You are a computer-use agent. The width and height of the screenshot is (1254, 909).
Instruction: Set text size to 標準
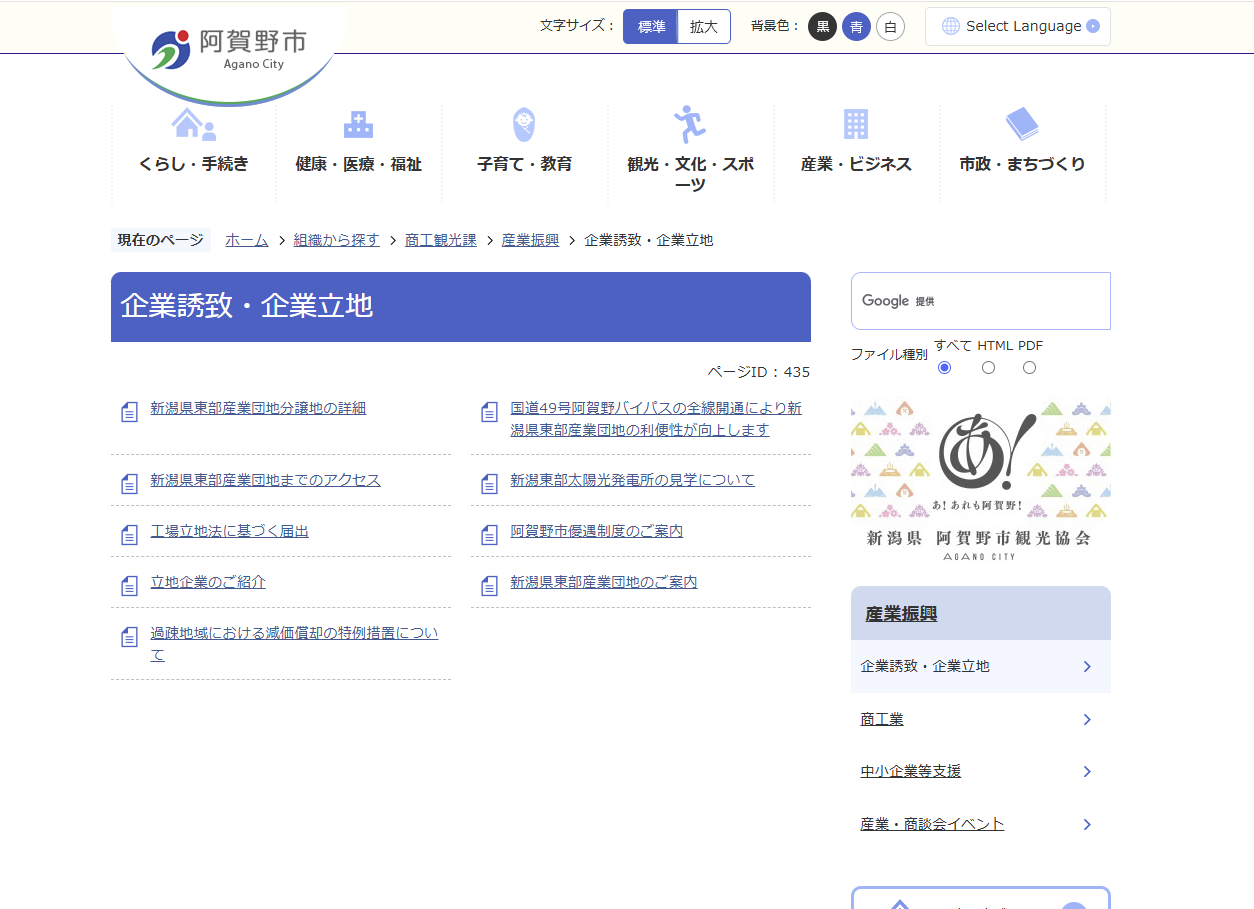(651, 27)
